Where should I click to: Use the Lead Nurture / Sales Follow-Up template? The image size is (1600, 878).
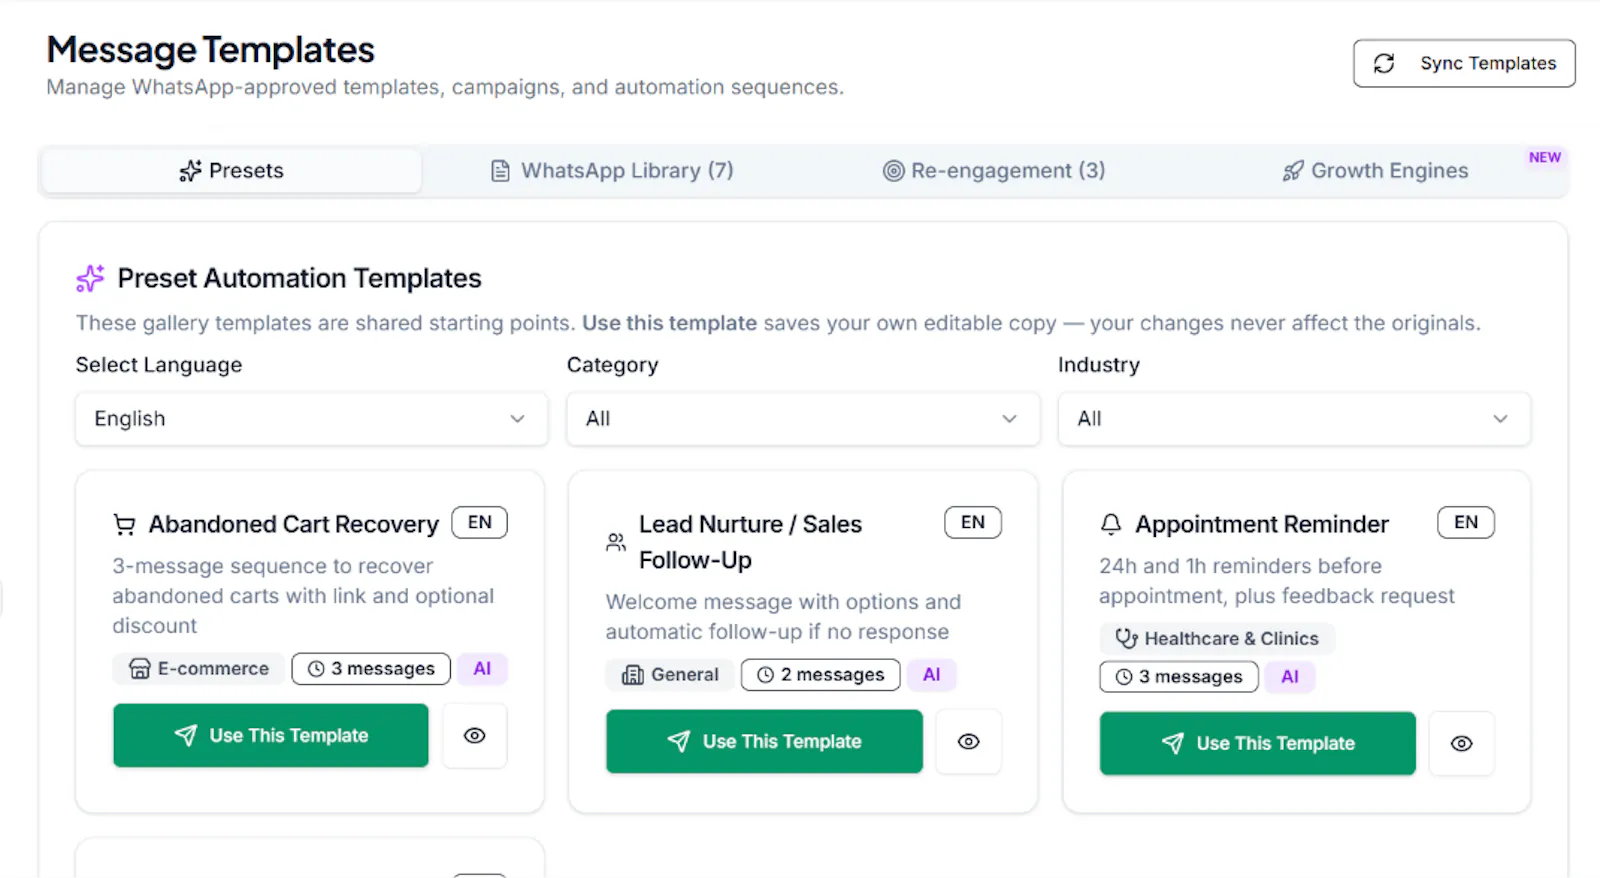click(764, 742)
